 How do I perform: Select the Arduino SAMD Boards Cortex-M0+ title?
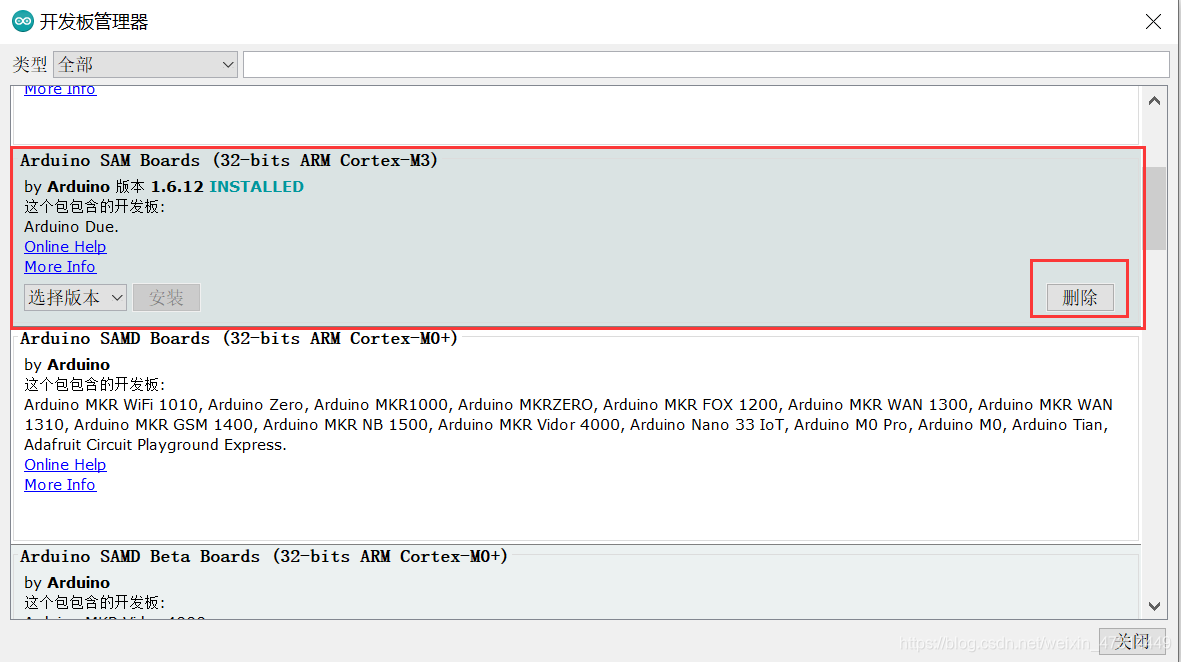(x=239, y=338)
